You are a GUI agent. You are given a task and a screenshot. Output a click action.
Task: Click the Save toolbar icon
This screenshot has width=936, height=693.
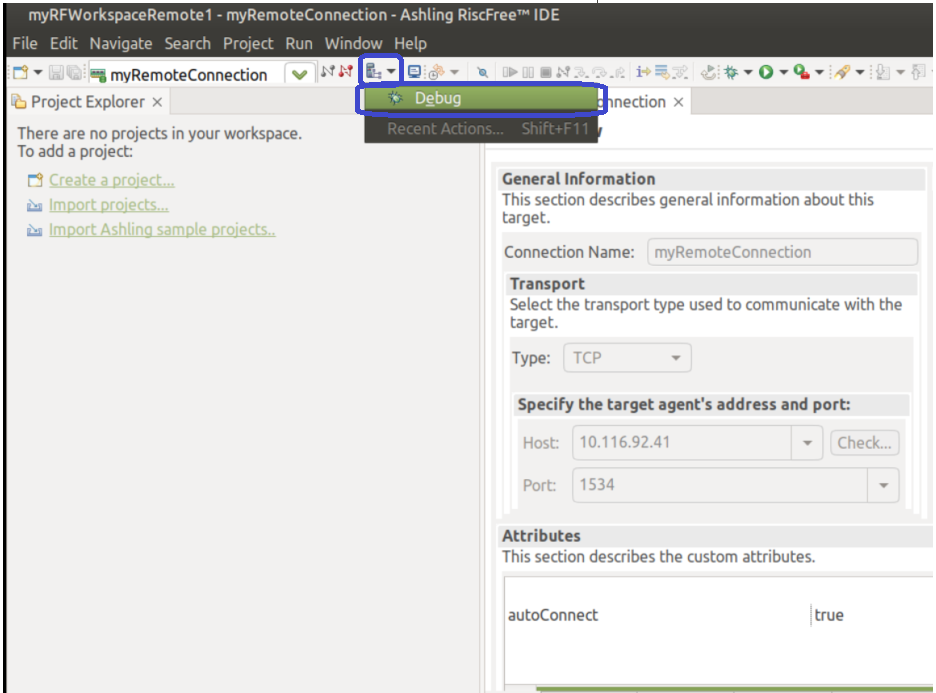(56, 73)
